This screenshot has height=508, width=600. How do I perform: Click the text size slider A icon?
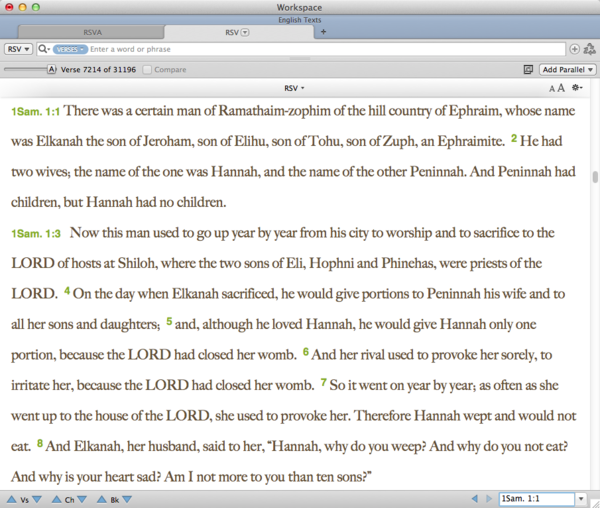(52, 70)
